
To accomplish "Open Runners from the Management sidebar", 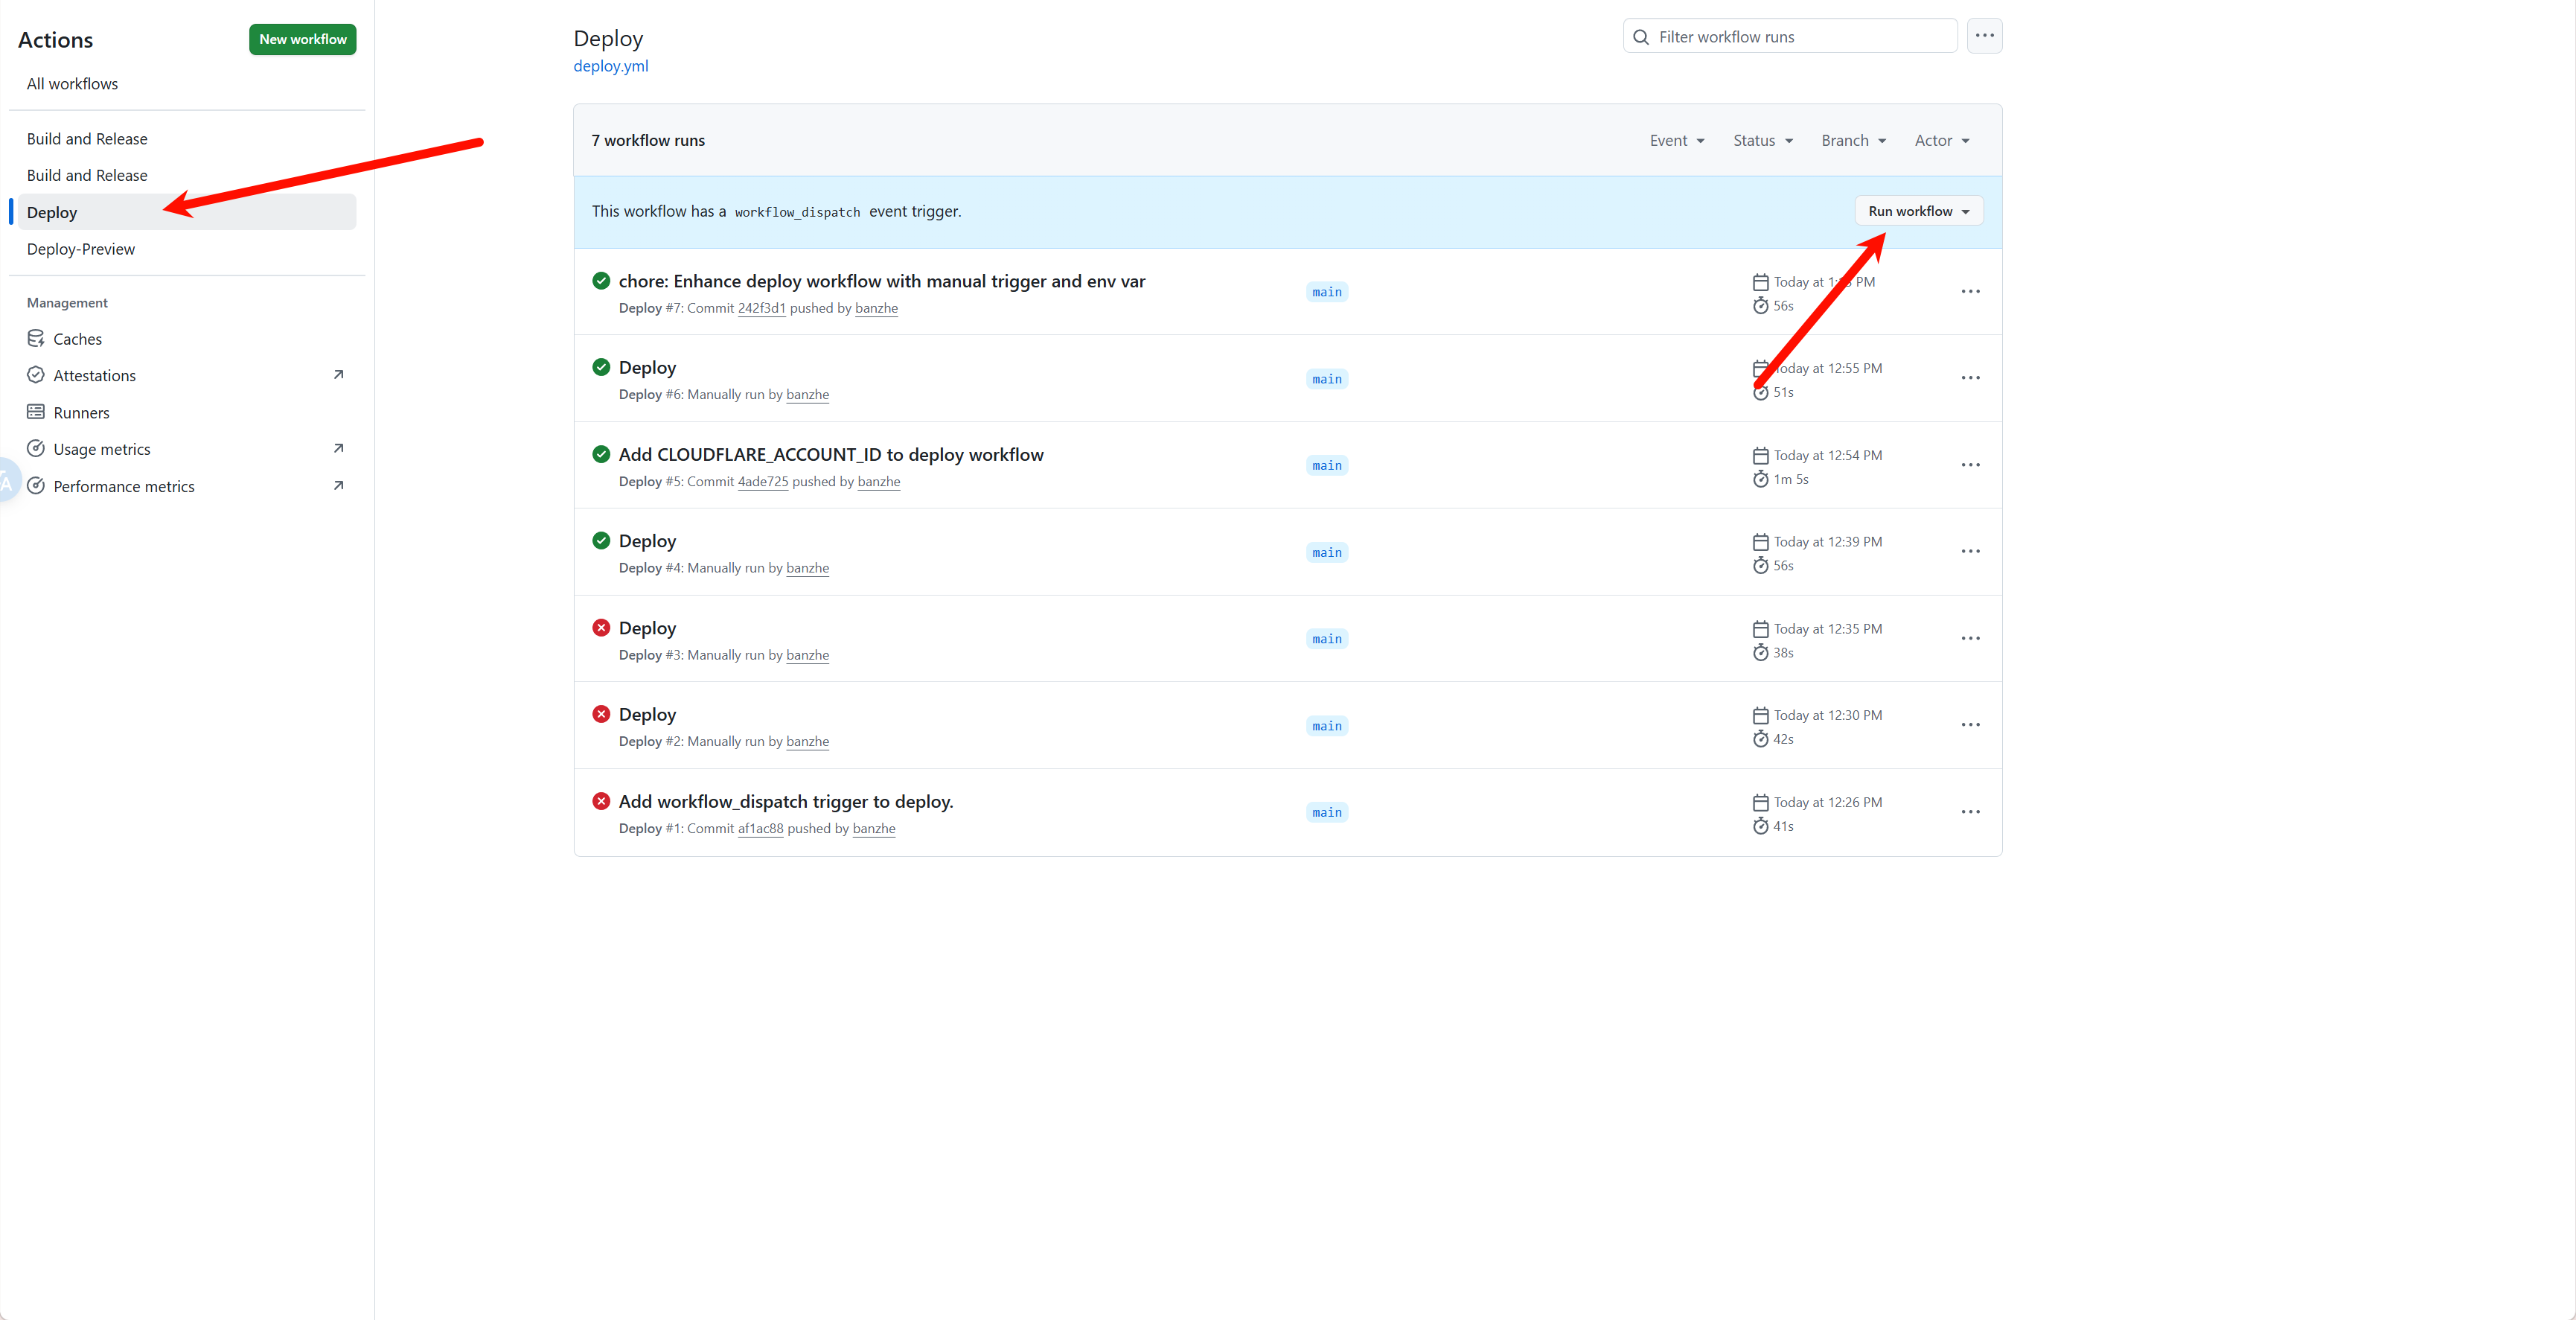I will tap(82, 412).
